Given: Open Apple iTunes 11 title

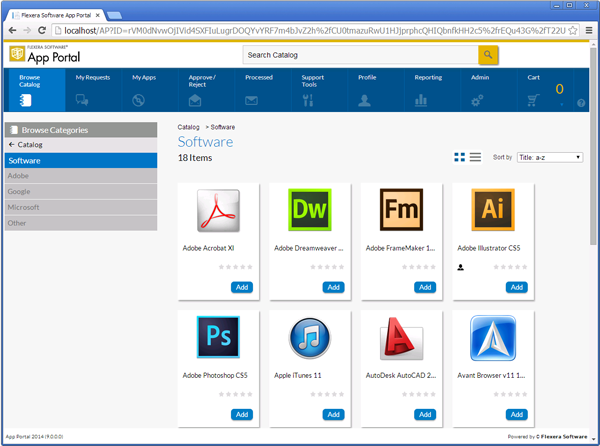Looking at the screenshot, I should [x=298, y=376].
